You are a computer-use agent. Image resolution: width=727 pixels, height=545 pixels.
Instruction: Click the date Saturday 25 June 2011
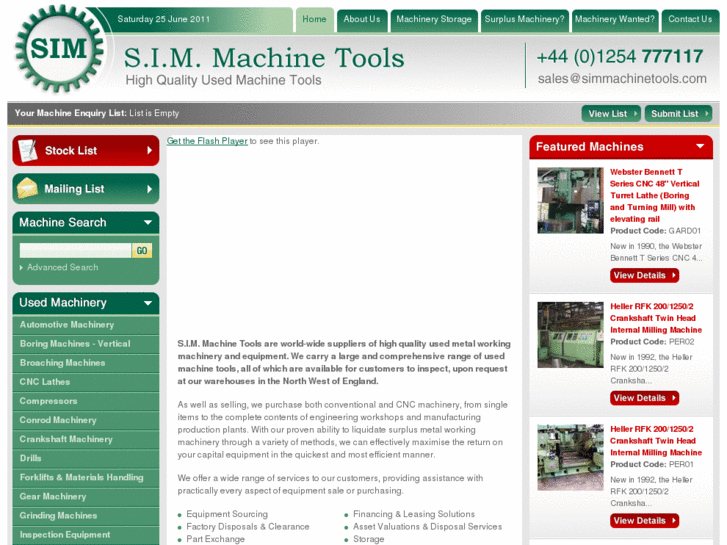(164, 19)
